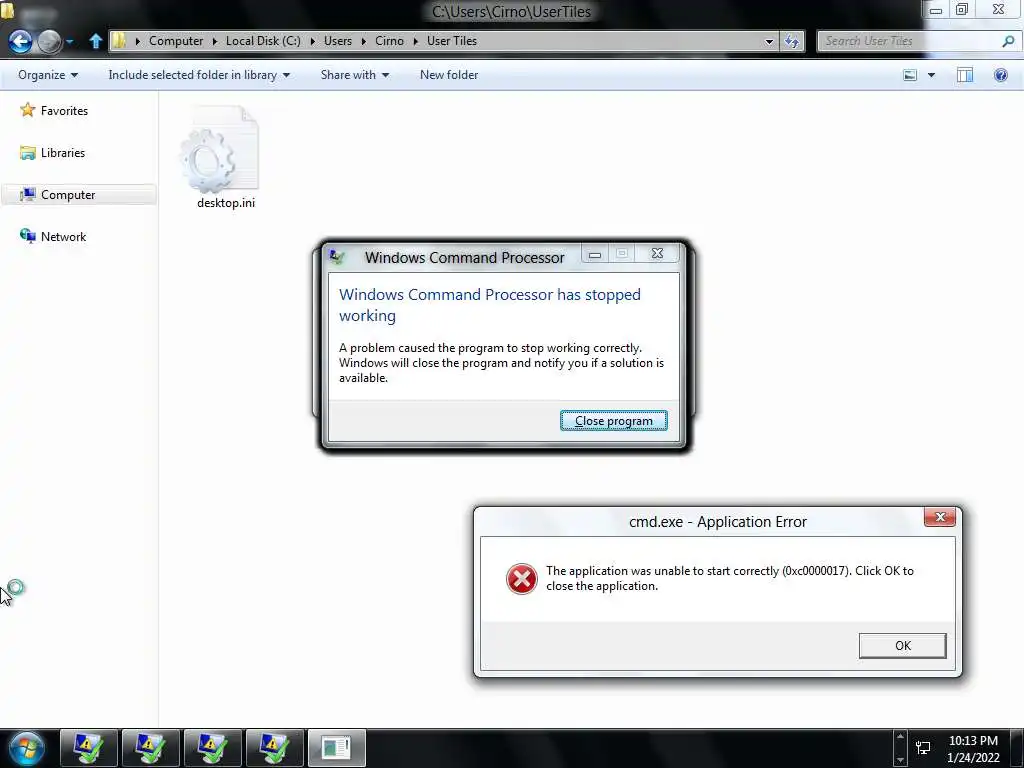
Task: Click the Network globe icon
Action: click(x=27, y=236)
